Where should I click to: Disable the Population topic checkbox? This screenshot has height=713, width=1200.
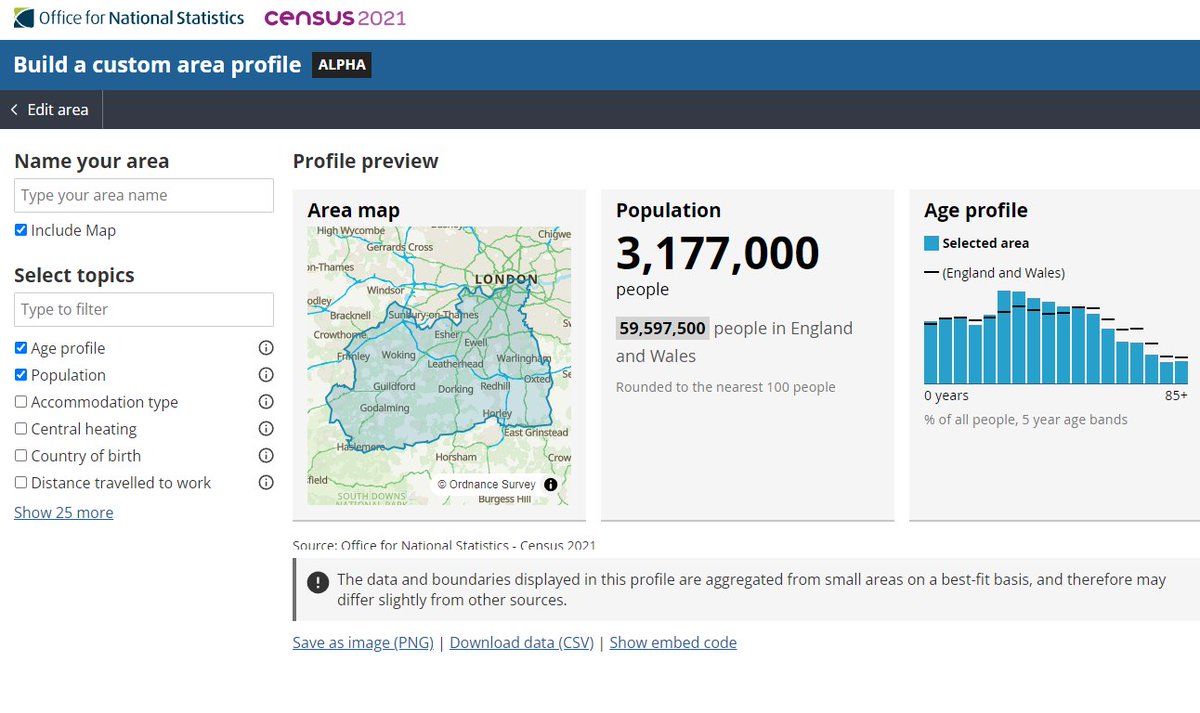point(20,374)
